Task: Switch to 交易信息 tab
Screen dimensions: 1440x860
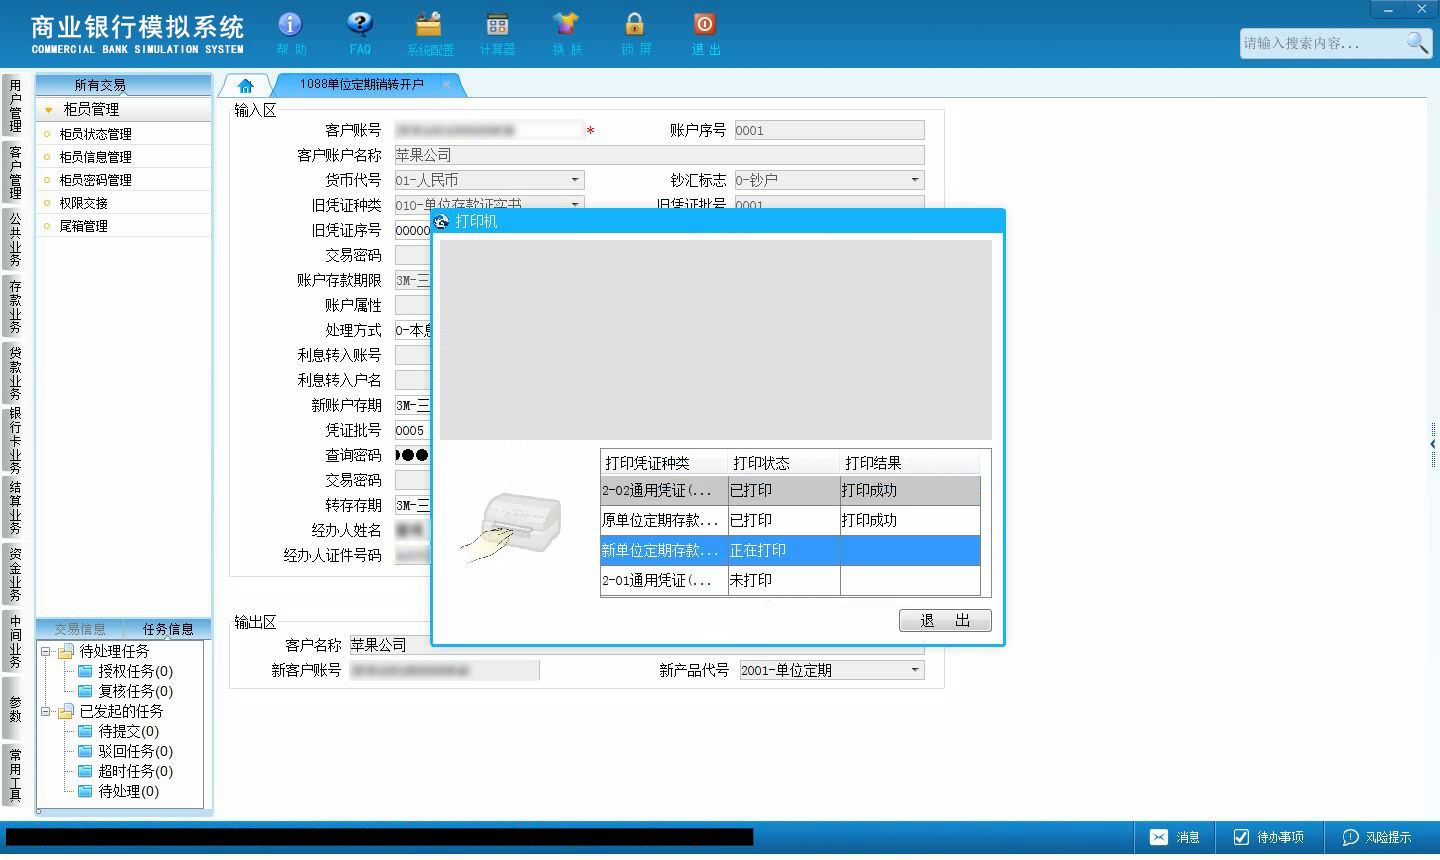Action: click(x=80, y=629)
